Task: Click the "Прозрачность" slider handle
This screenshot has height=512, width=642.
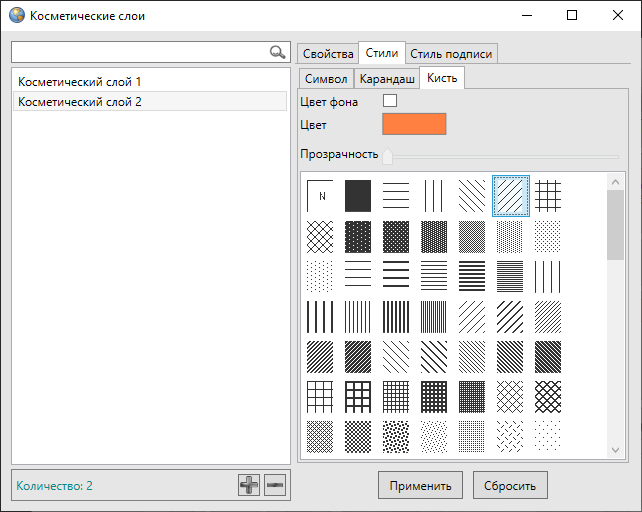Action: point(388,155)
